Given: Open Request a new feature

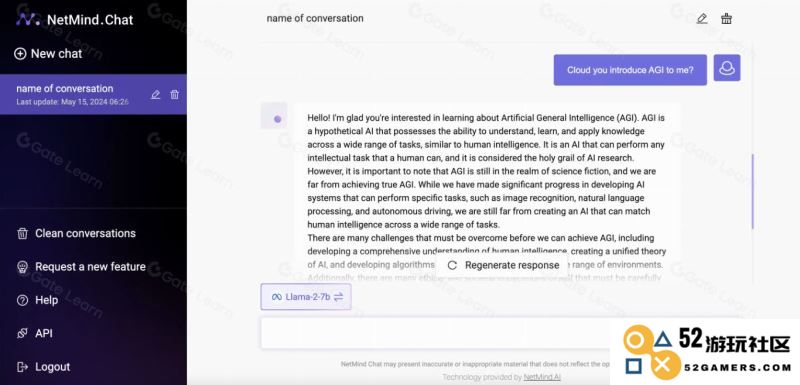Looking at the screenshot, I should point(82,267).
